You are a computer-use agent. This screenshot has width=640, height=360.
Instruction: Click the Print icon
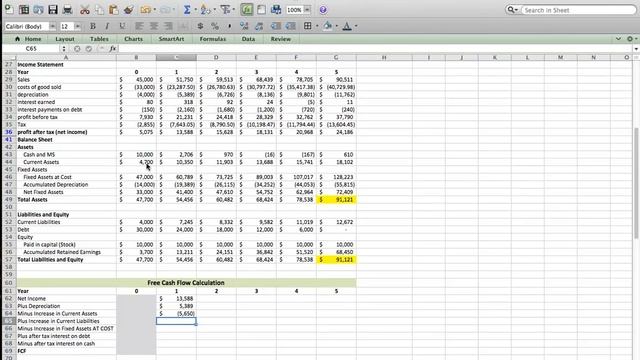pyautogui.click(x=68, y=9)
